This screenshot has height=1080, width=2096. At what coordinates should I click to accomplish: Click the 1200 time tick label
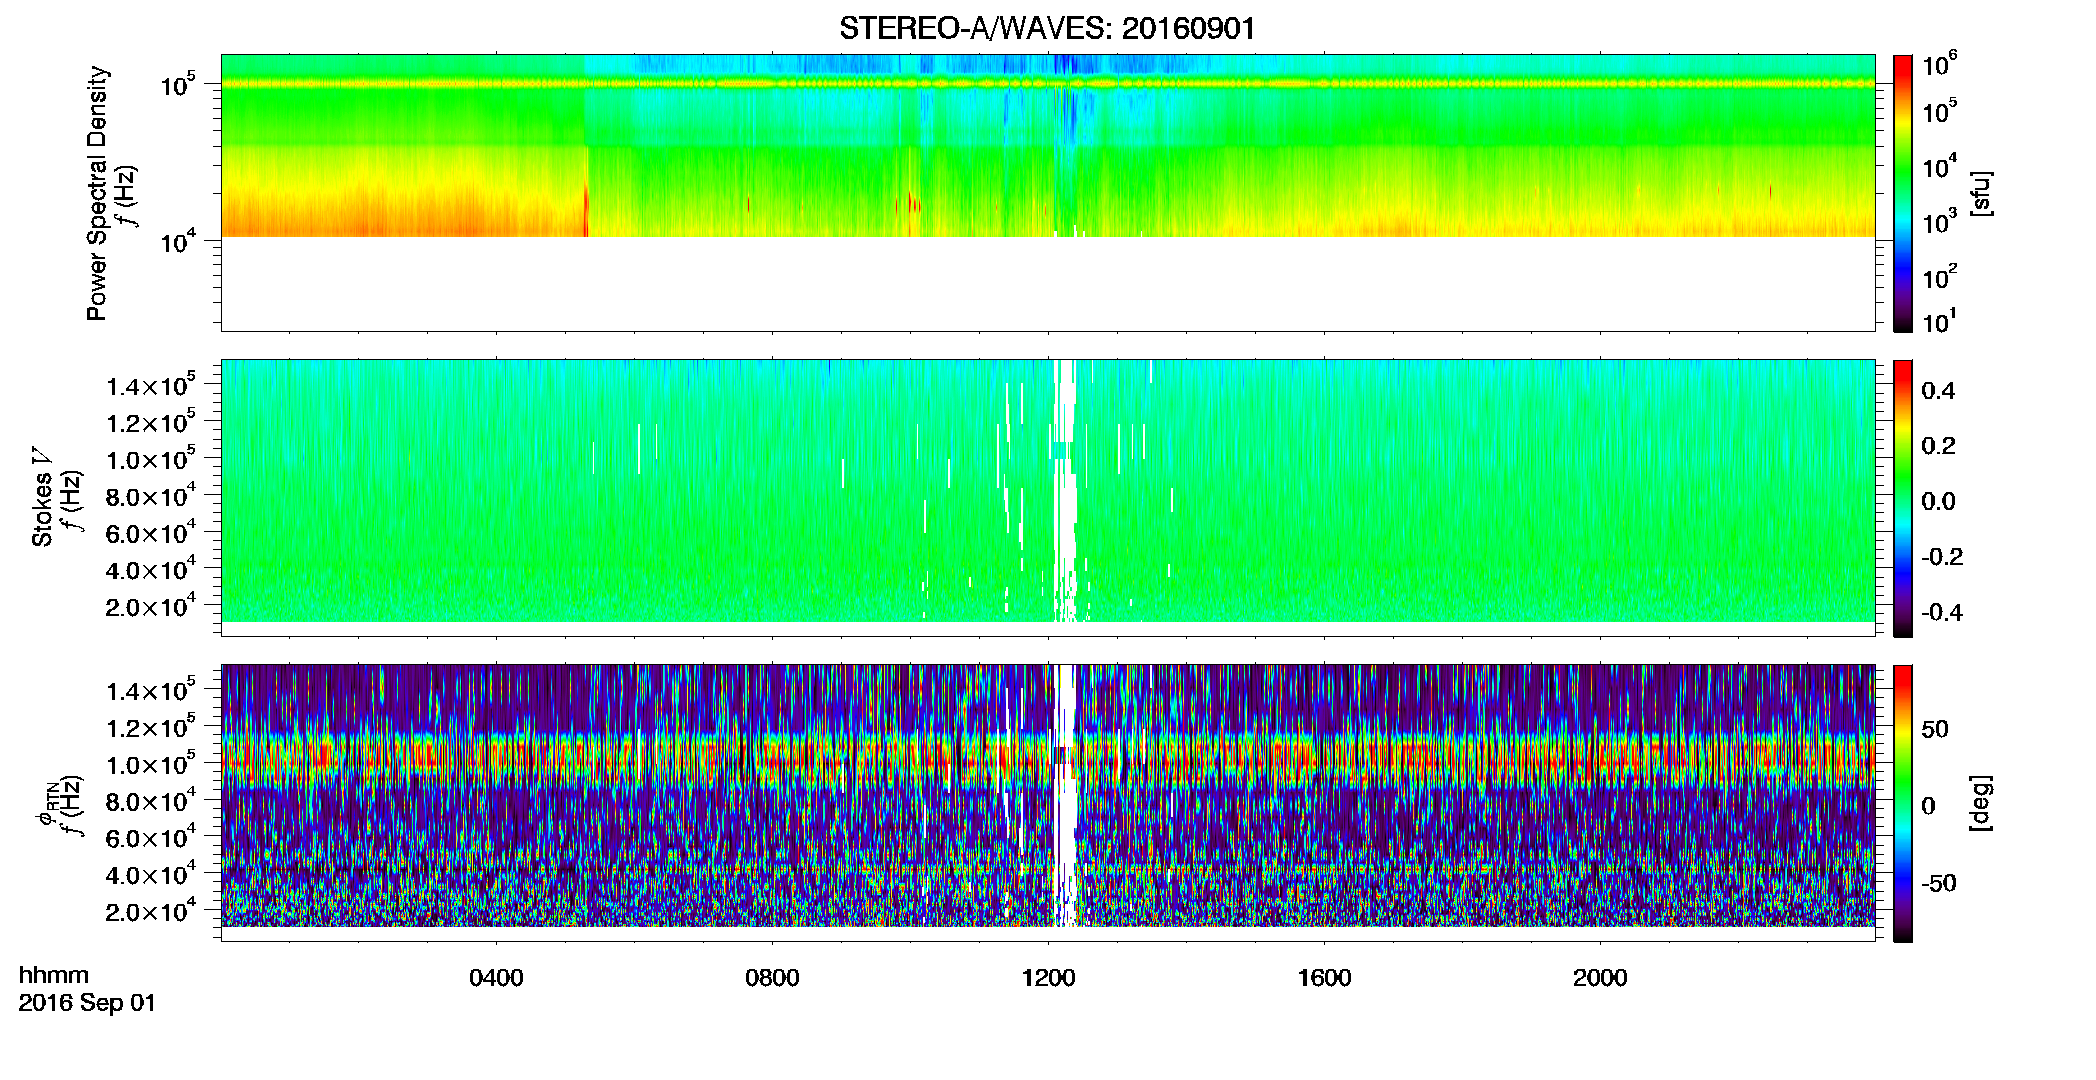(x=1048, y=978)
